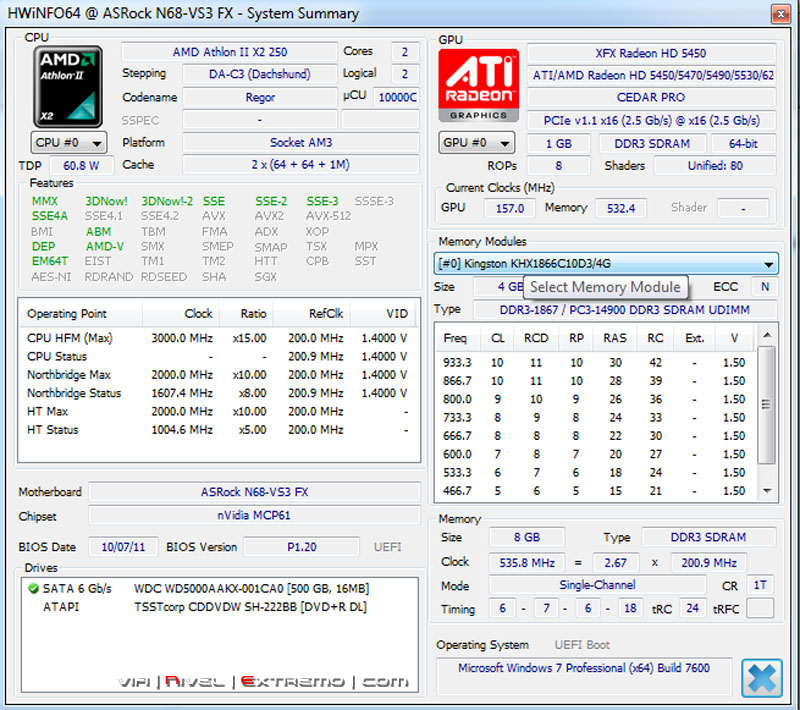Image resolution: width=800 pixels, height=710 pixels.
Task: Click the MMX feature label
Action: click(x=44, y=201)
